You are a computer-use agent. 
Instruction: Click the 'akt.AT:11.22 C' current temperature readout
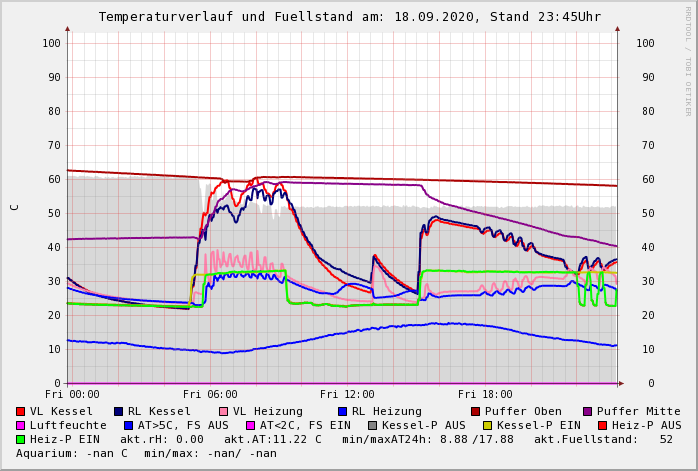(x=272, y=439)
